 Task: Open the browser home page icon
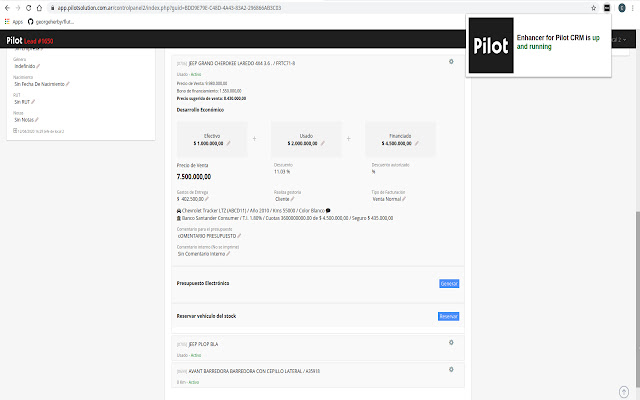tap(39, 8)
